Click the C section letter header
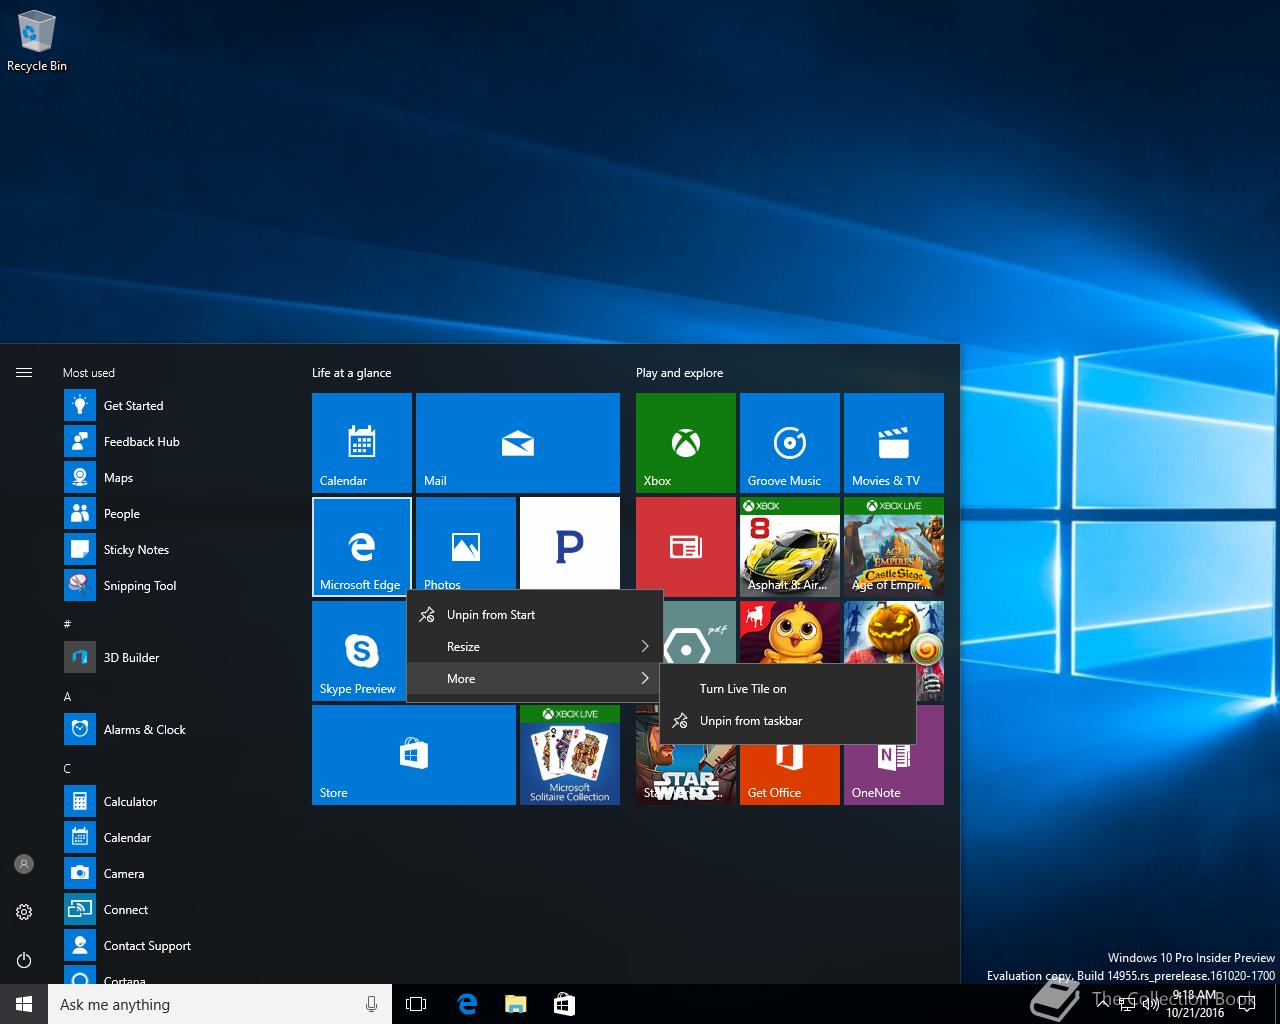Image resolution: width=1280 pixels, height=1024 pixels. (67, 768)
